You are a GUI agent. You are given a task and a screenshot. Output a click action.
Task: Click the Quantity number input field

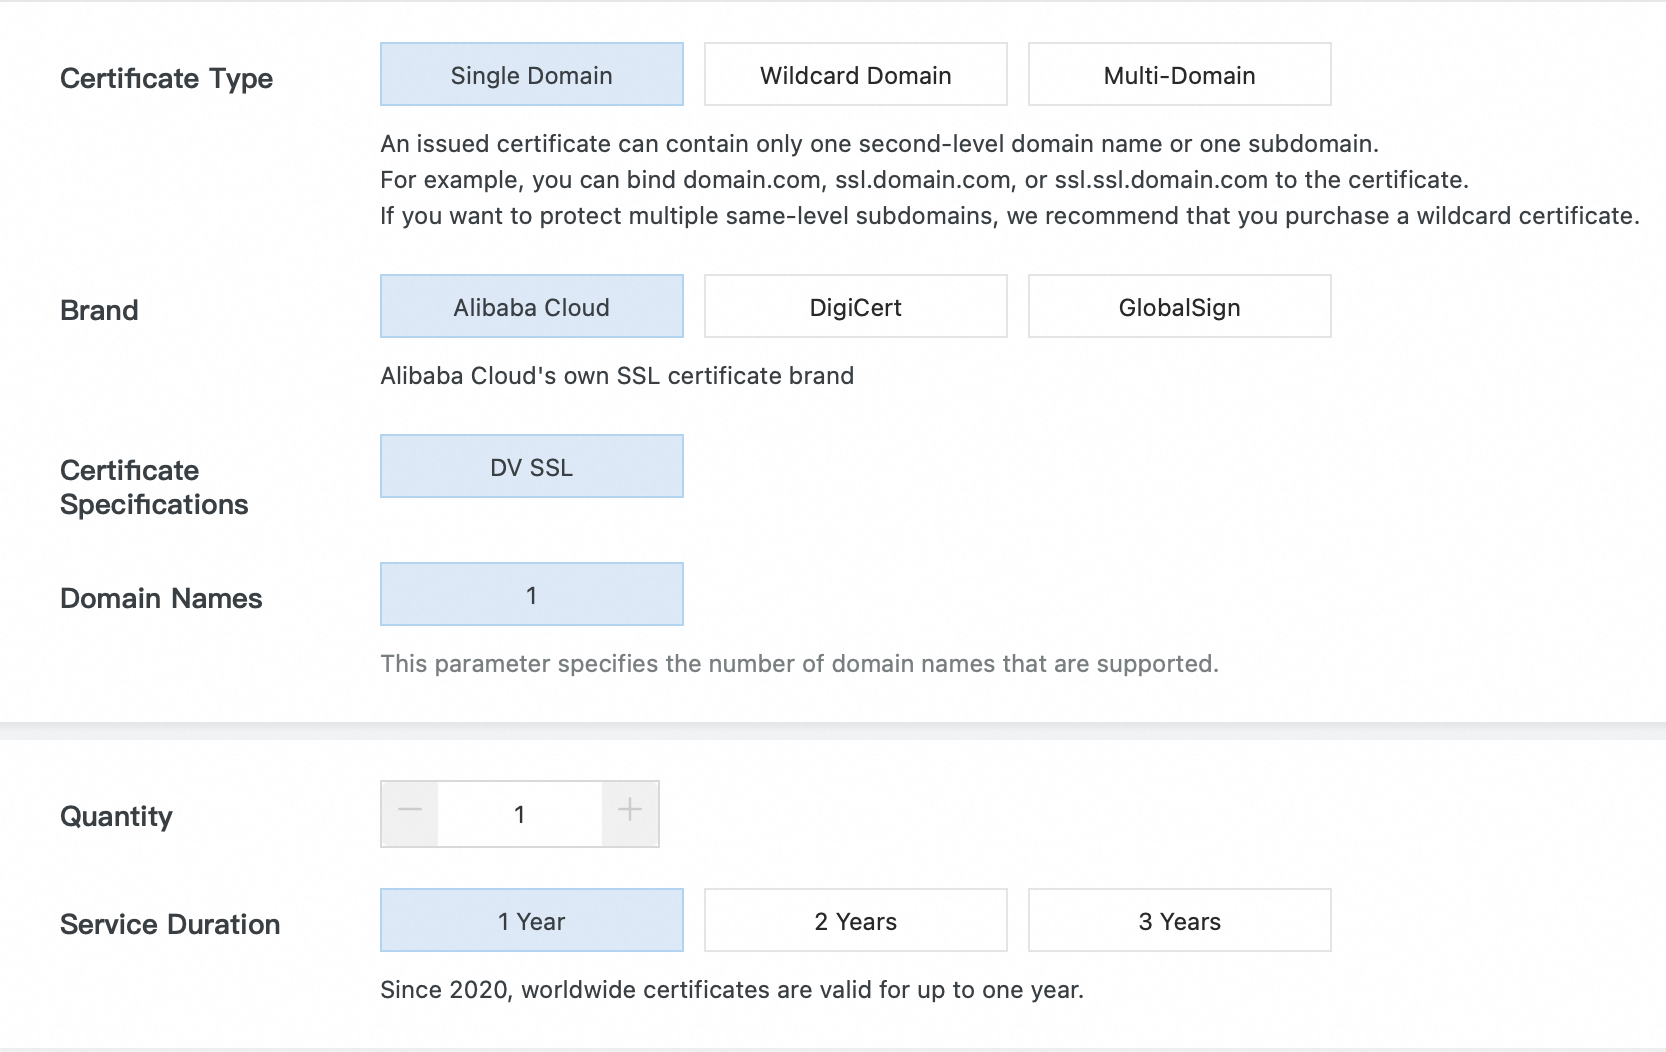(x=520, y=814)
